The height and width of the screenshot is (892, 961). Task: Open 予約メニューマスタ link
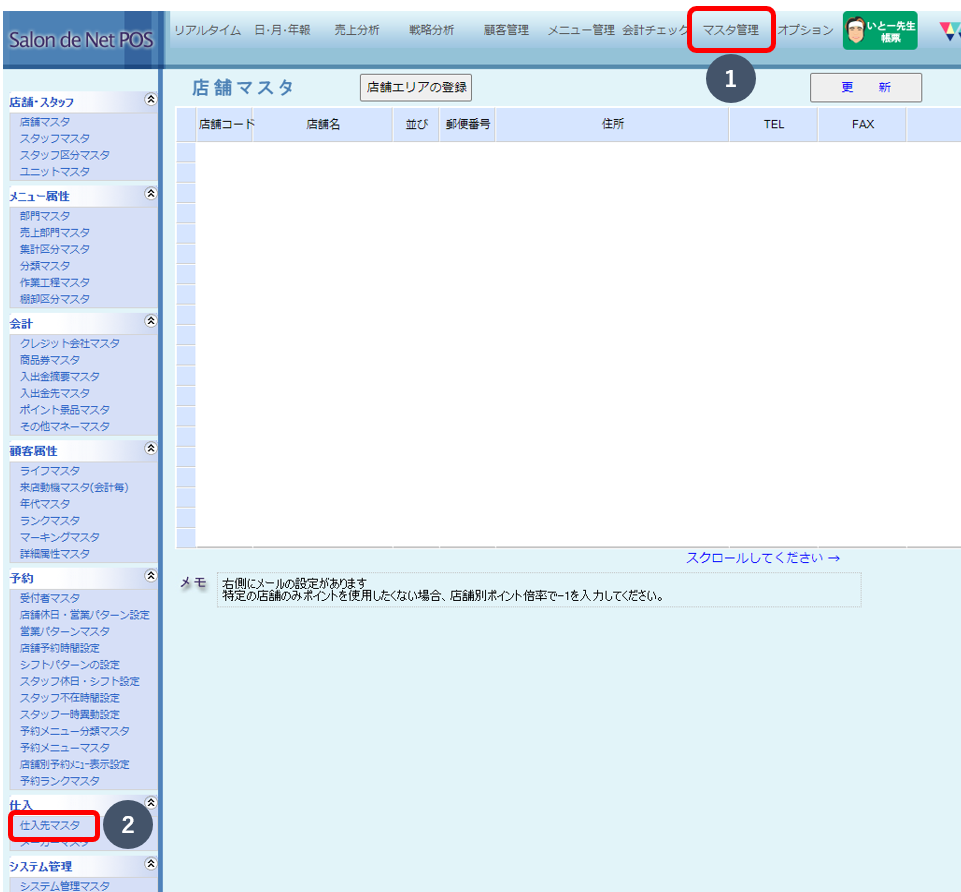tap(65, 748)
